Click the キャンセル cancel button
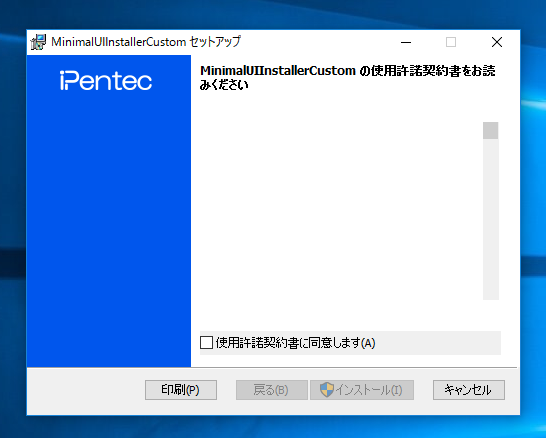 pyautogui.click(x=469, y=390)
